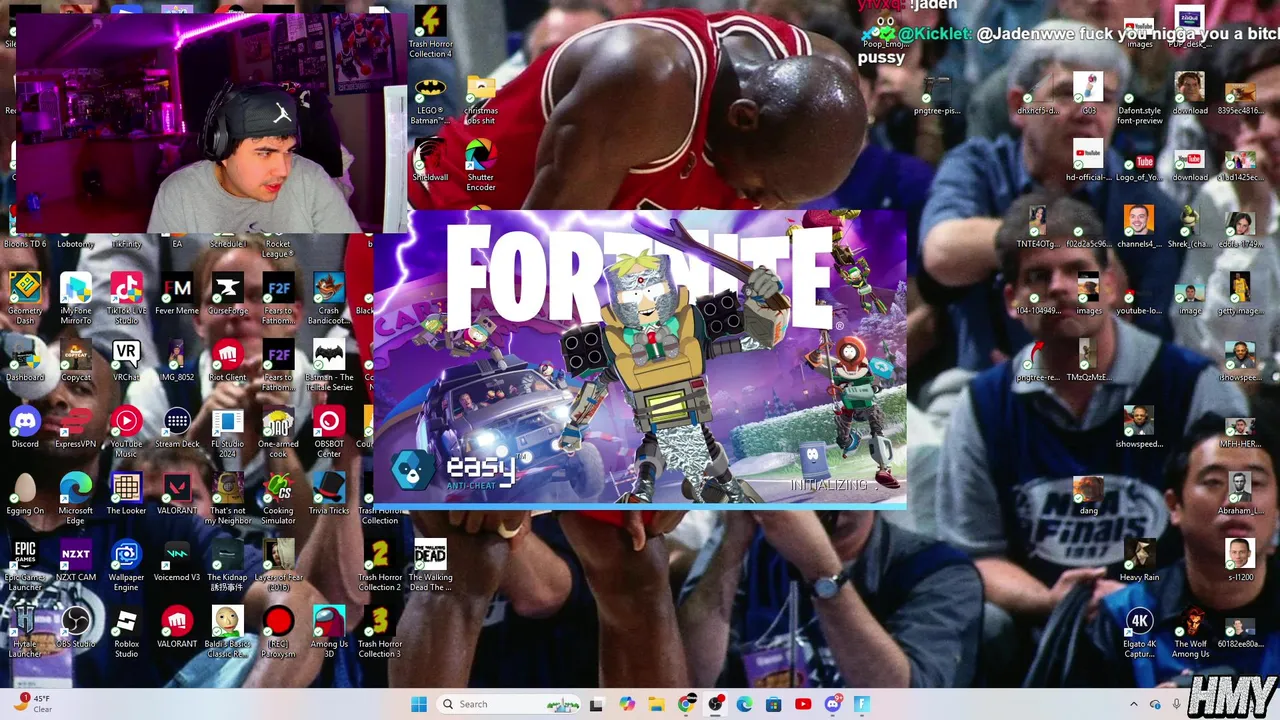The width and height of the screenshot is (1280, 720).
Task: Open Trash Horror Collection 4 icon
Action: tap(430, 31)
